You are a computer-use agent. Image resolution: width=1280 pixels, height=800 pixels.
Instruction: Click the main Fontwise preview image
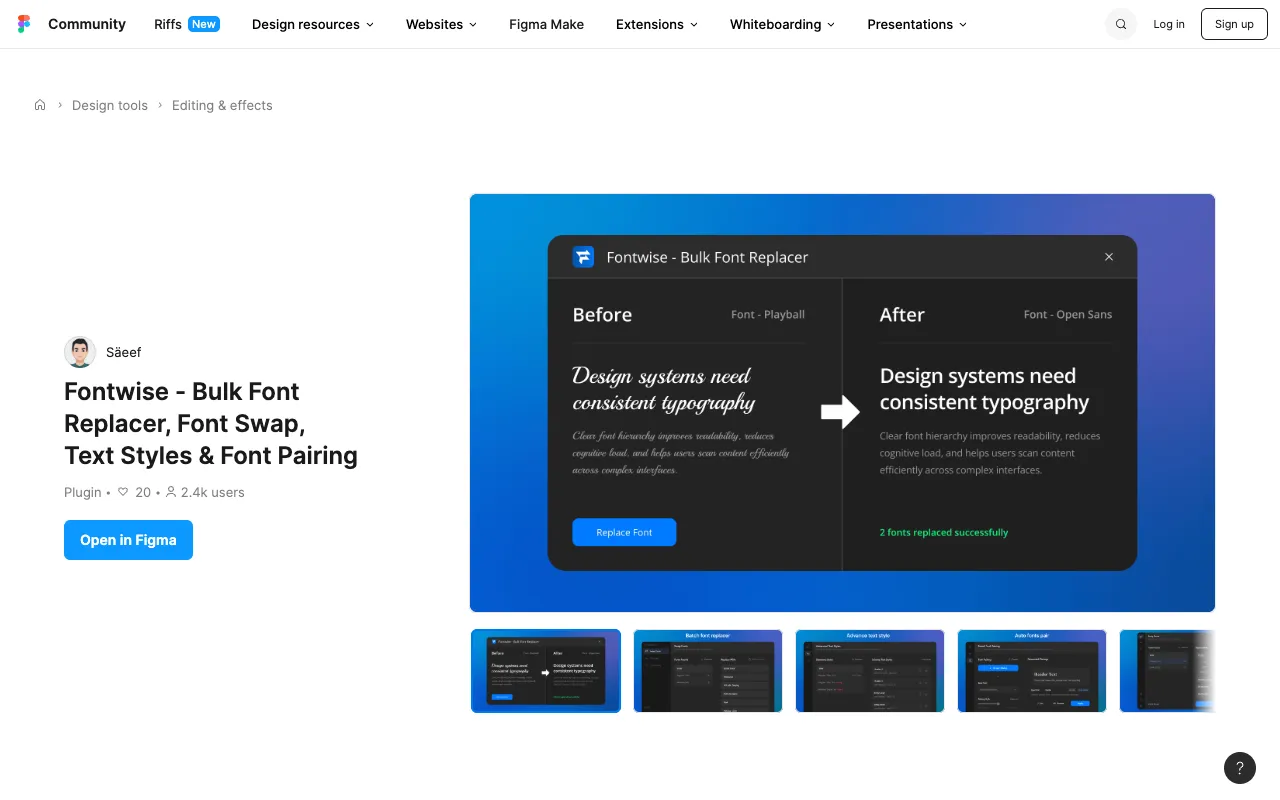(842, 403)
